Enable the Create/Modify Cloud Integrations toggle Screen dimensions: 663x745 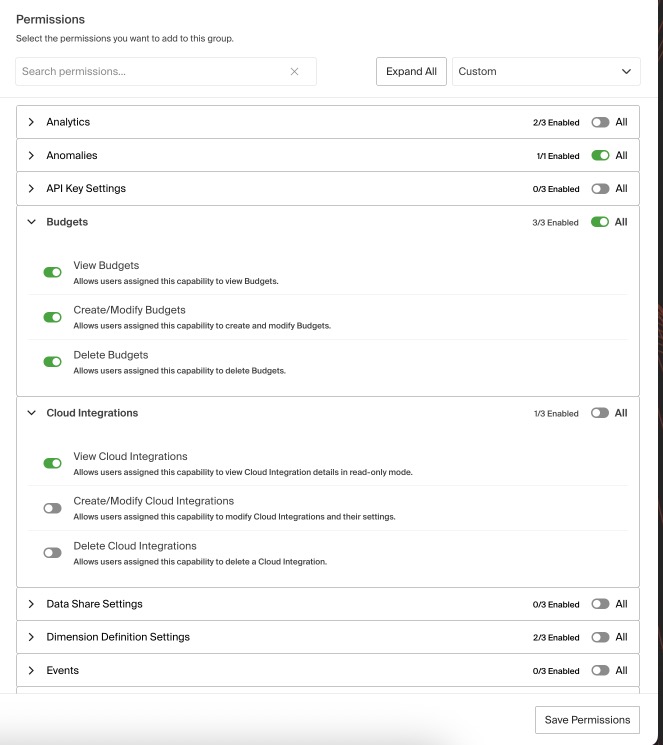click(x=52, y=508)
